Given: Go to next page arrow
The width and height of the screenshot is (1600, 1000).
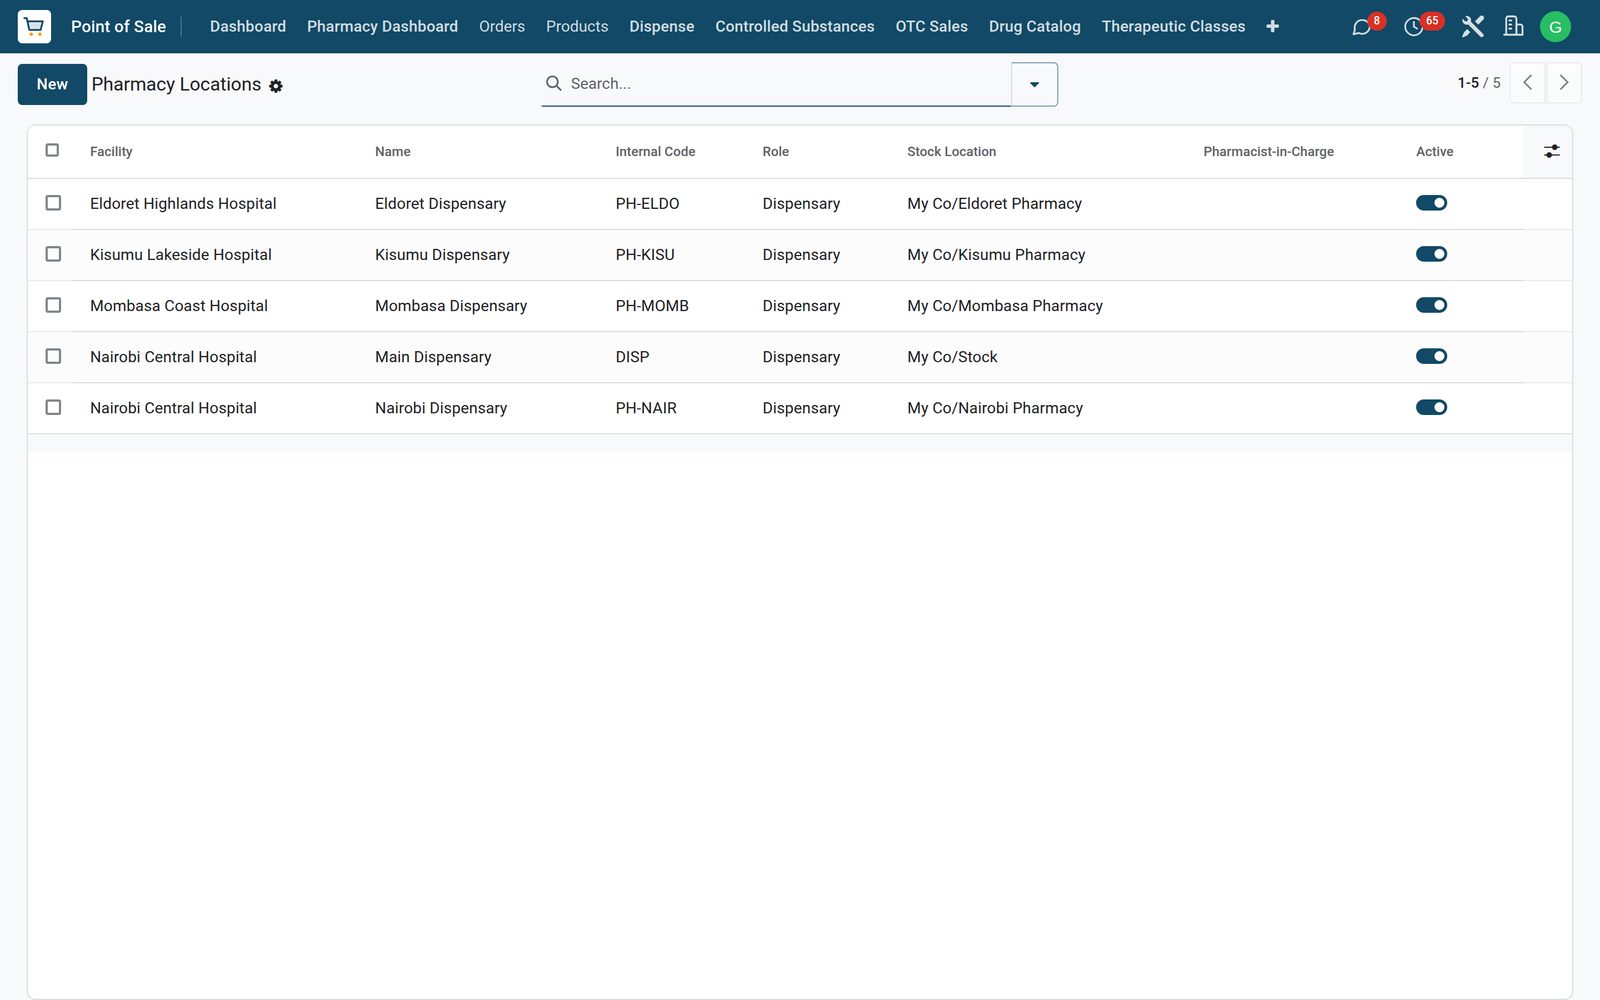Looking at the screenshot, I should pyautogui.click(x=1564, y=83).
